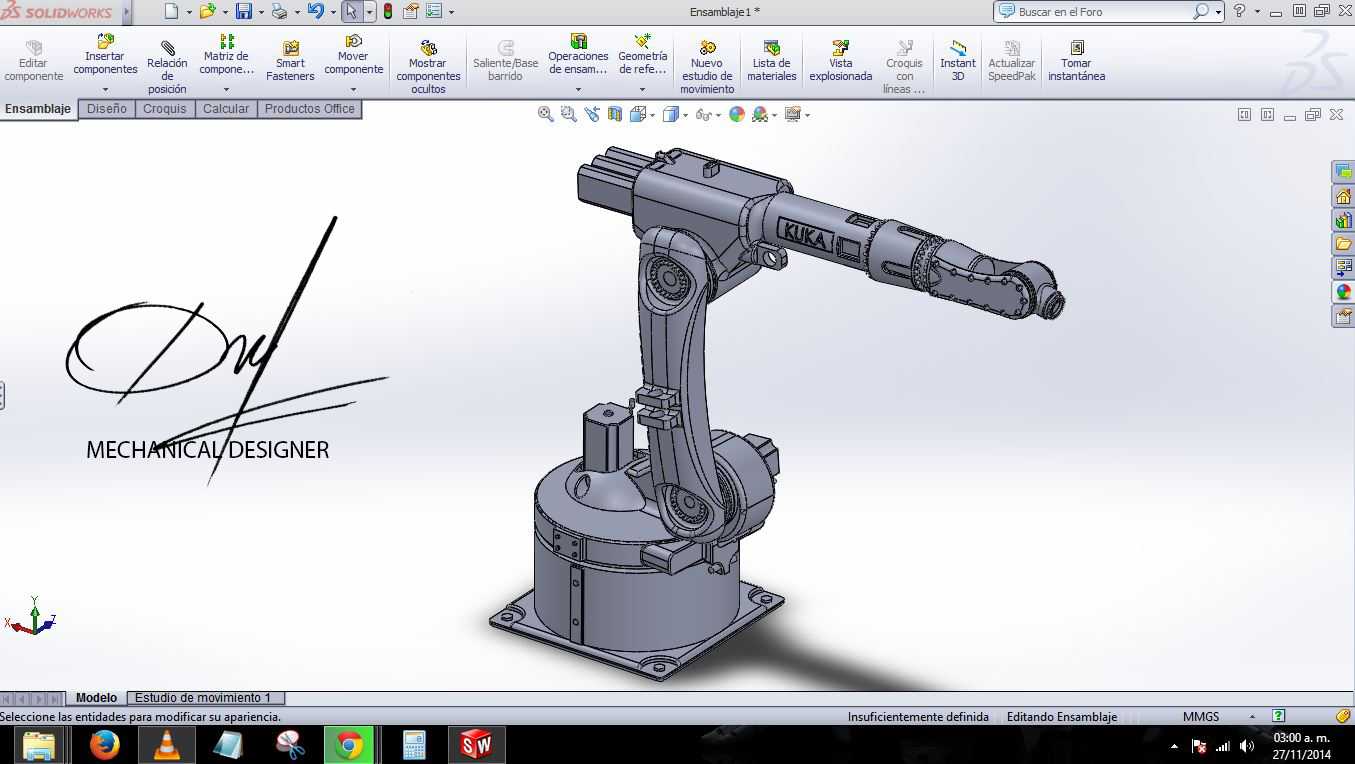Click the View Settings monitor icon
1355x764 pixels.
coord(793,114)
